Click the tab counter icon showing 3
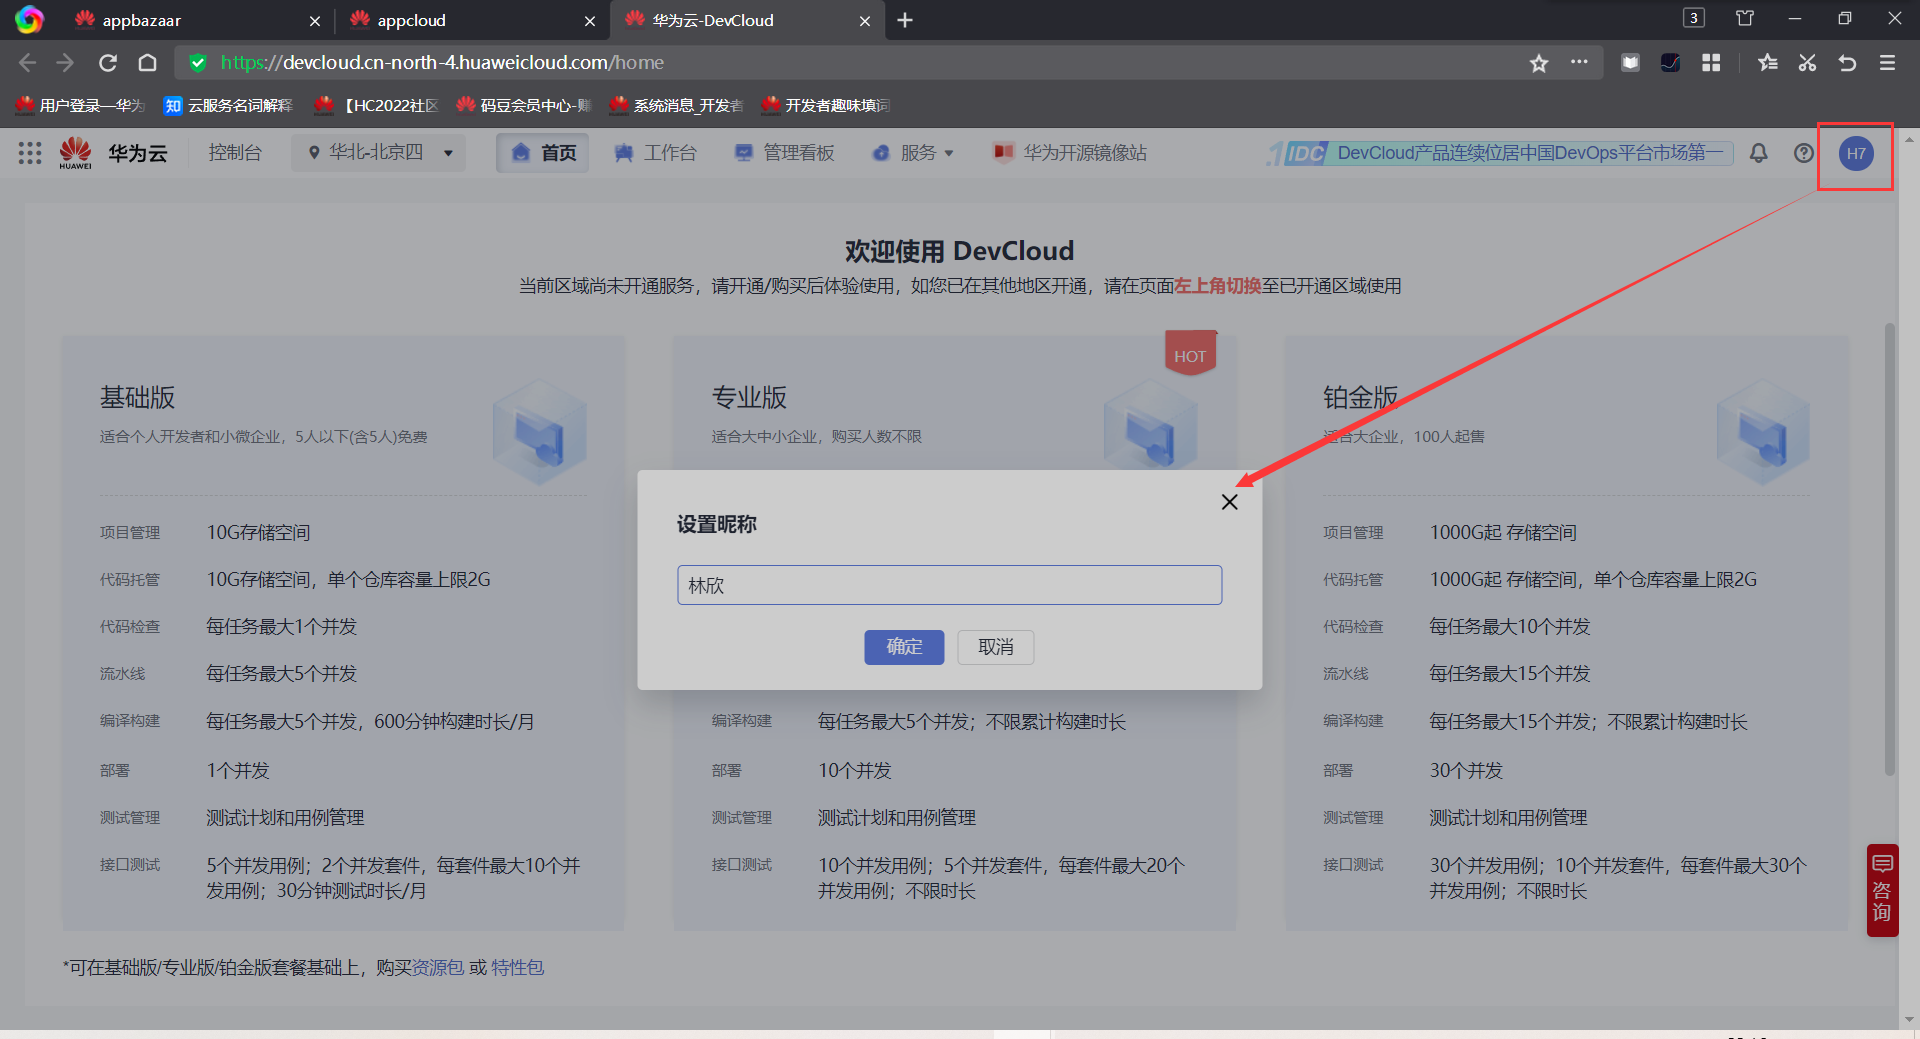1920x1039 pixels. coord(1694,18)
